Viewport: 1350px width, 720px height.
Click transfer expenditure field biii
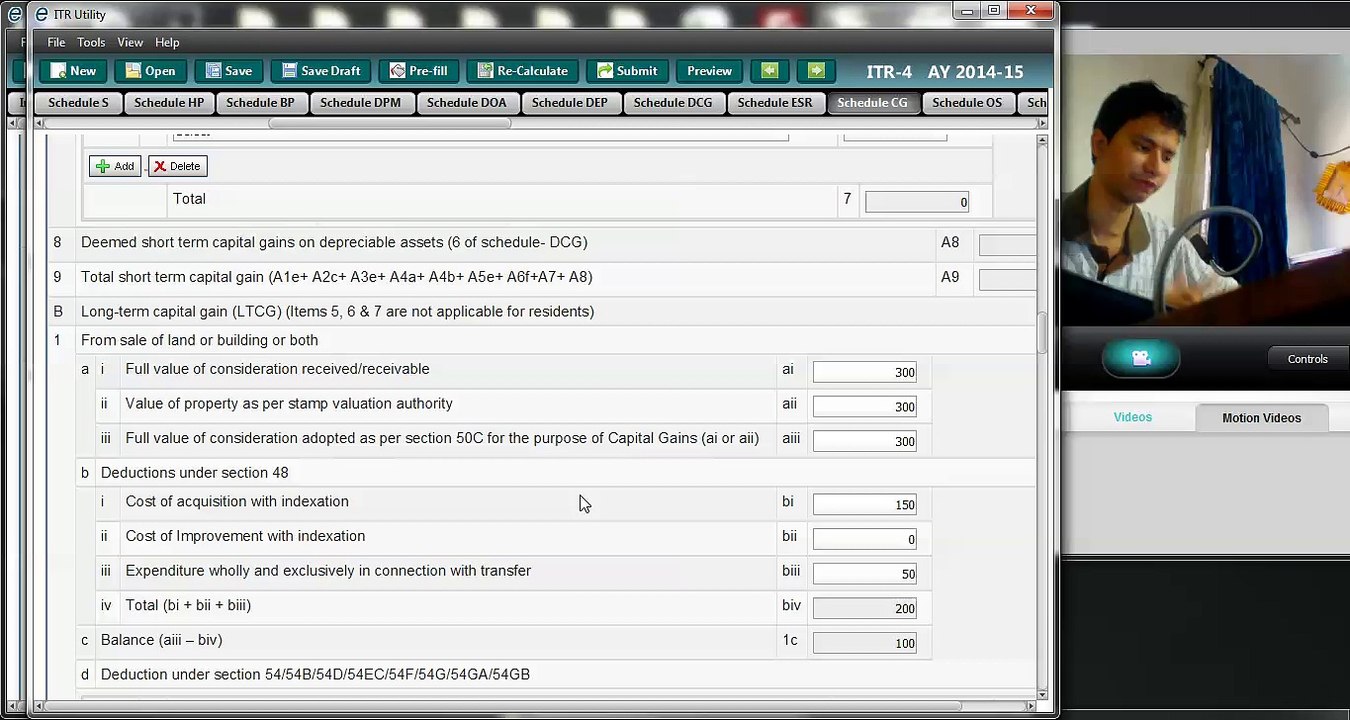click(x=865, y=574)
